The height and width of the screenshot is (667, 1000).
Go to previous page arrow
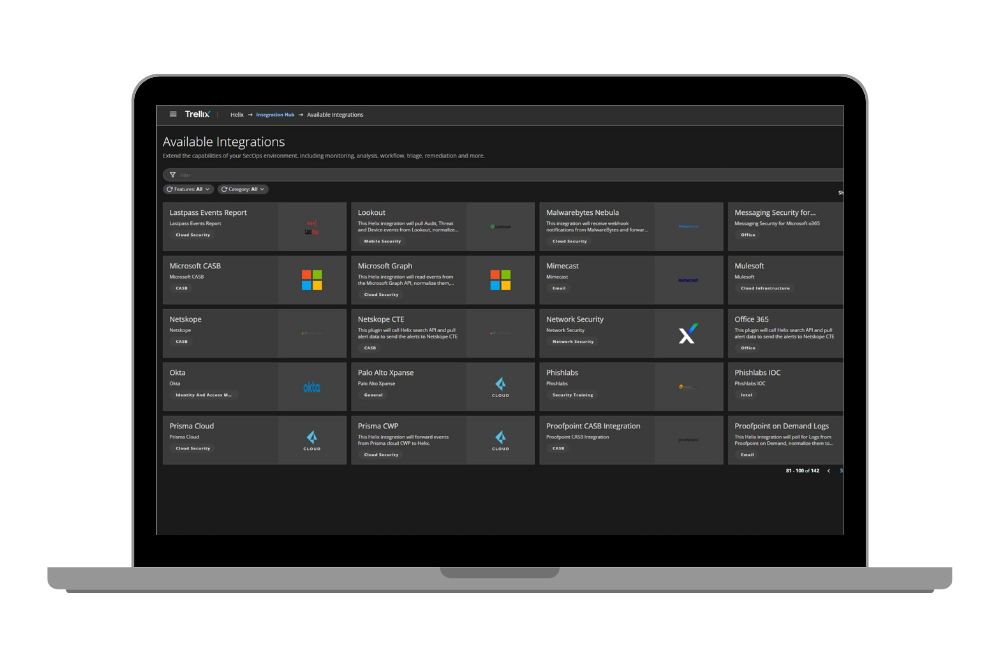[x=828, y=471]
